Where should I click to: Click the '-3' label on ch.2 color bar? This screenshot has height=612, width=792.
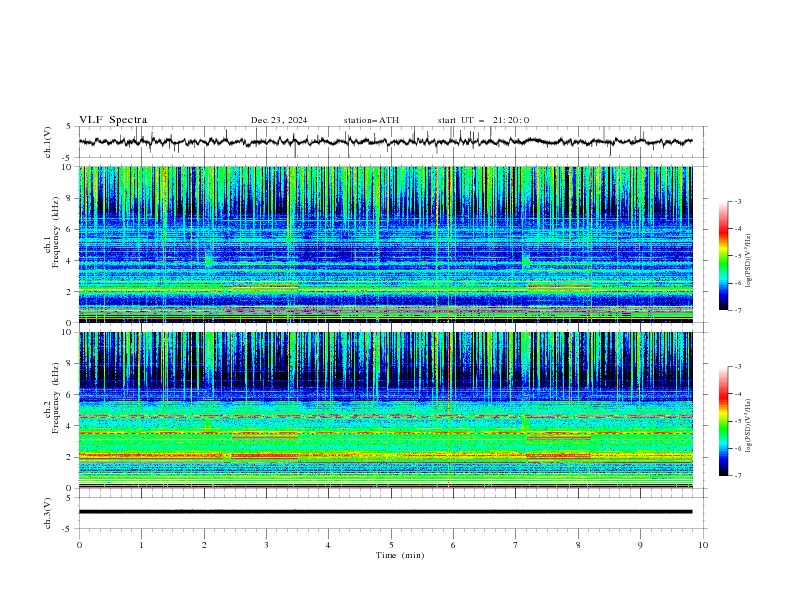coord(737,367)
